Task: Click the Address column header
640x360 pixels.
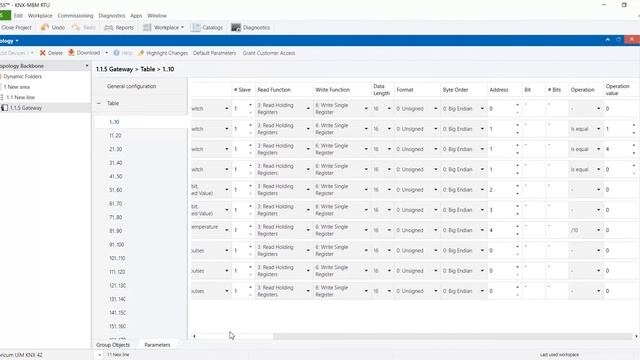Action: [499, 90]
